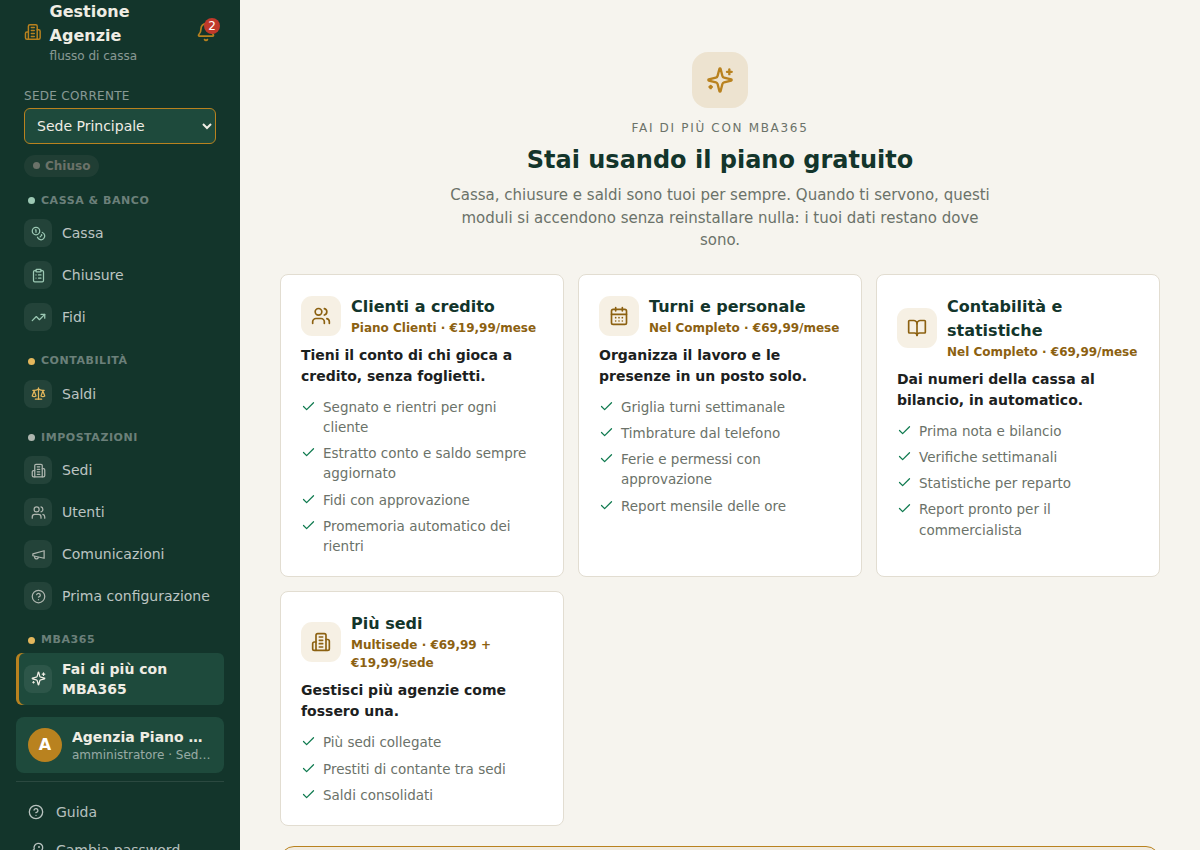This screenshot has width=1200, height=850.
Task: Click the large sparkle icon above page heading
Action: click(x=720, y=80)
